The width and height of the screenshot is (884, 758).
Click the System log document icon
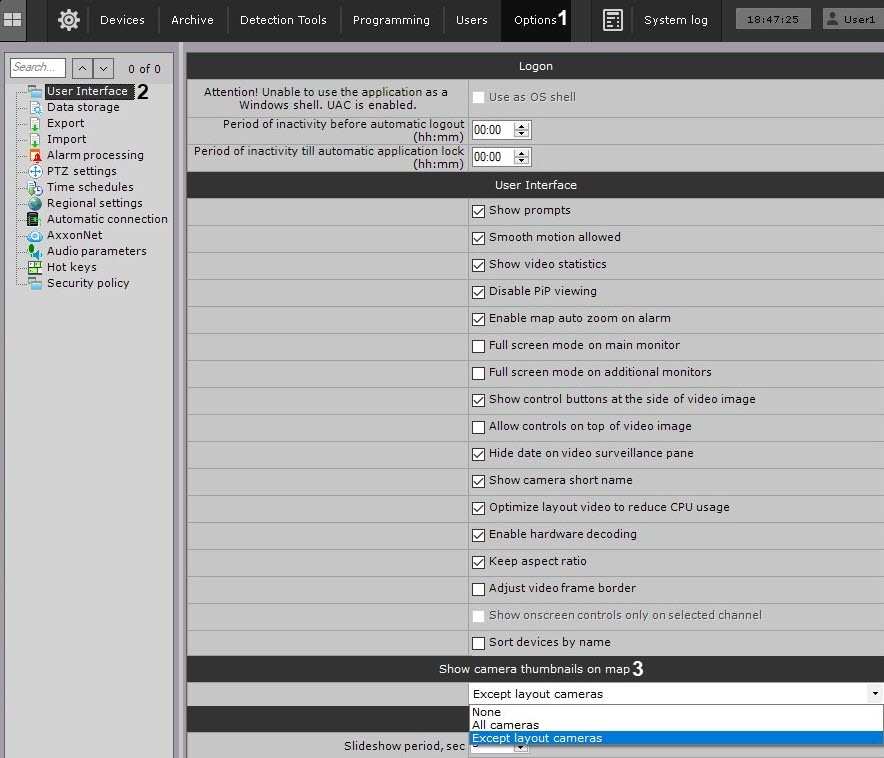click(x=613, y=20)
